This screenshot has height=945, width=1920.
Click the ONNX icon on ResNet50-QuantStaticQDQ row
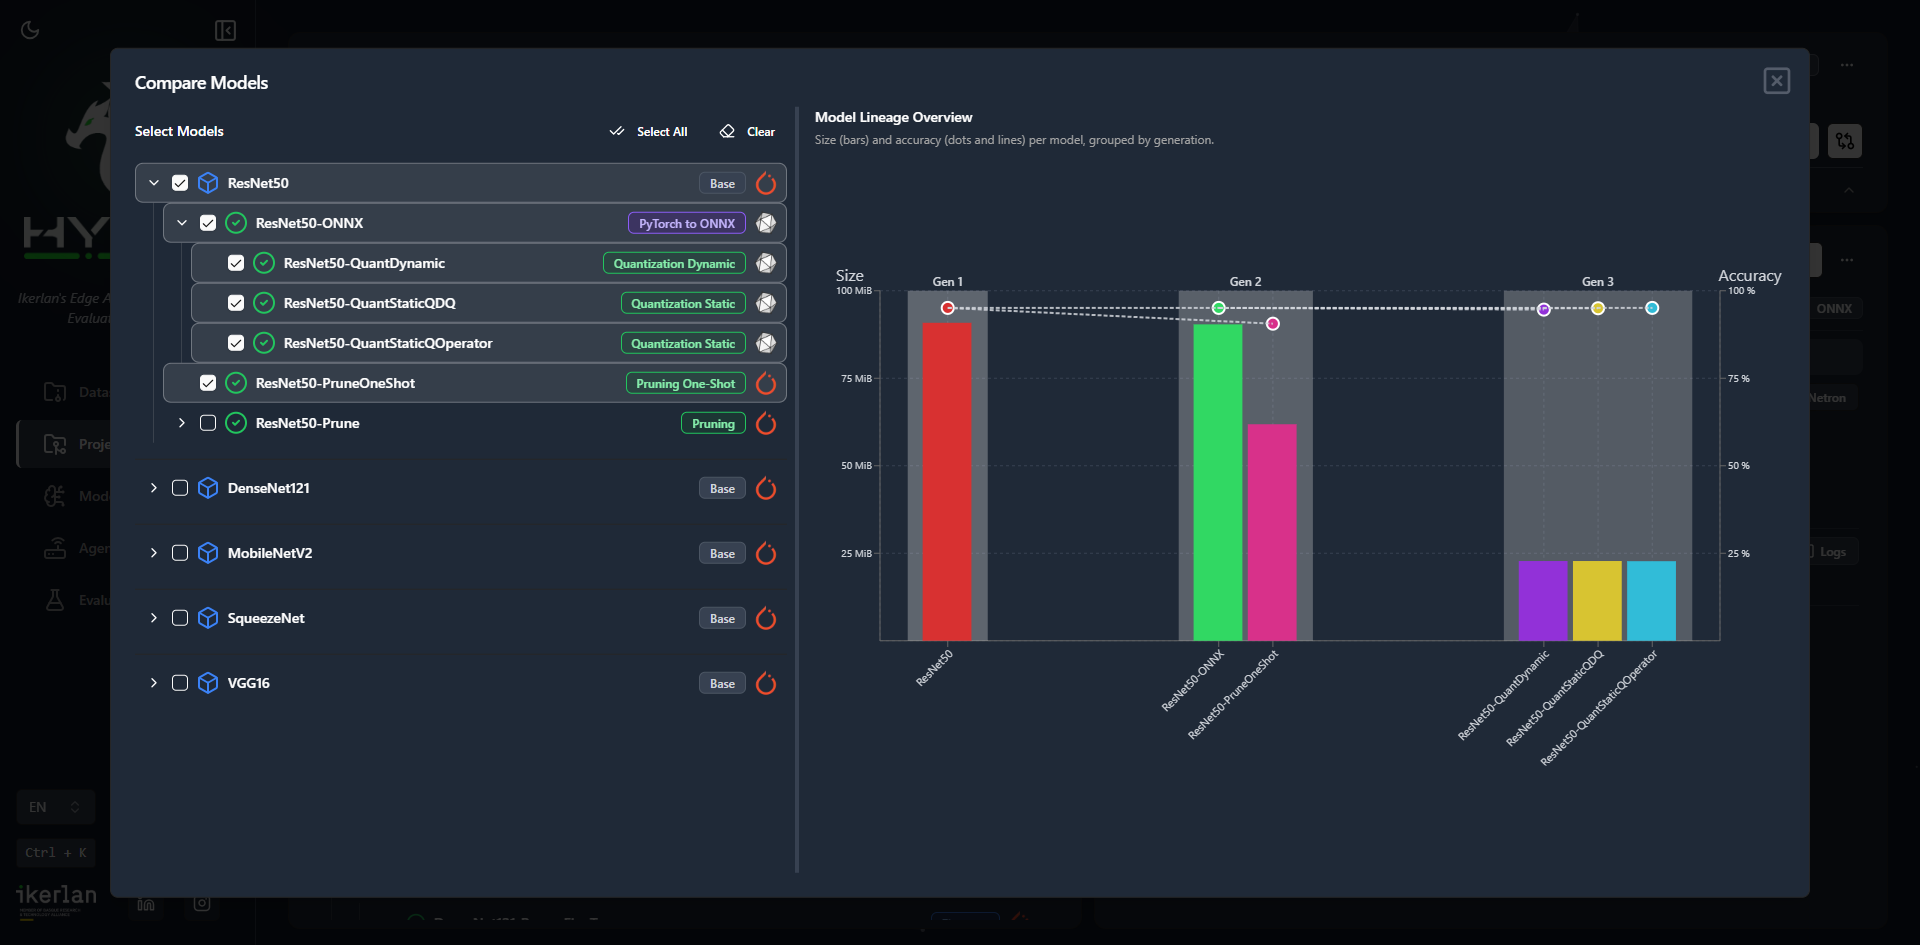766,303
